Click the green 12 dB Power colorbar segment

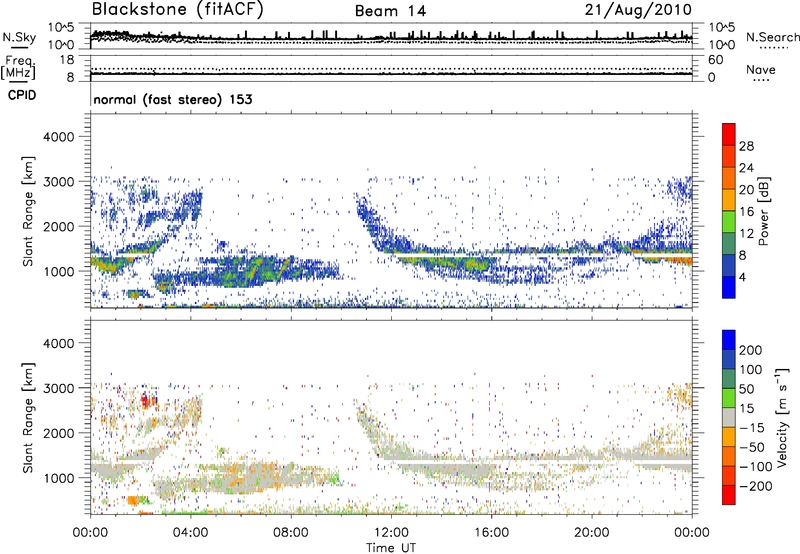click(729, 221)
